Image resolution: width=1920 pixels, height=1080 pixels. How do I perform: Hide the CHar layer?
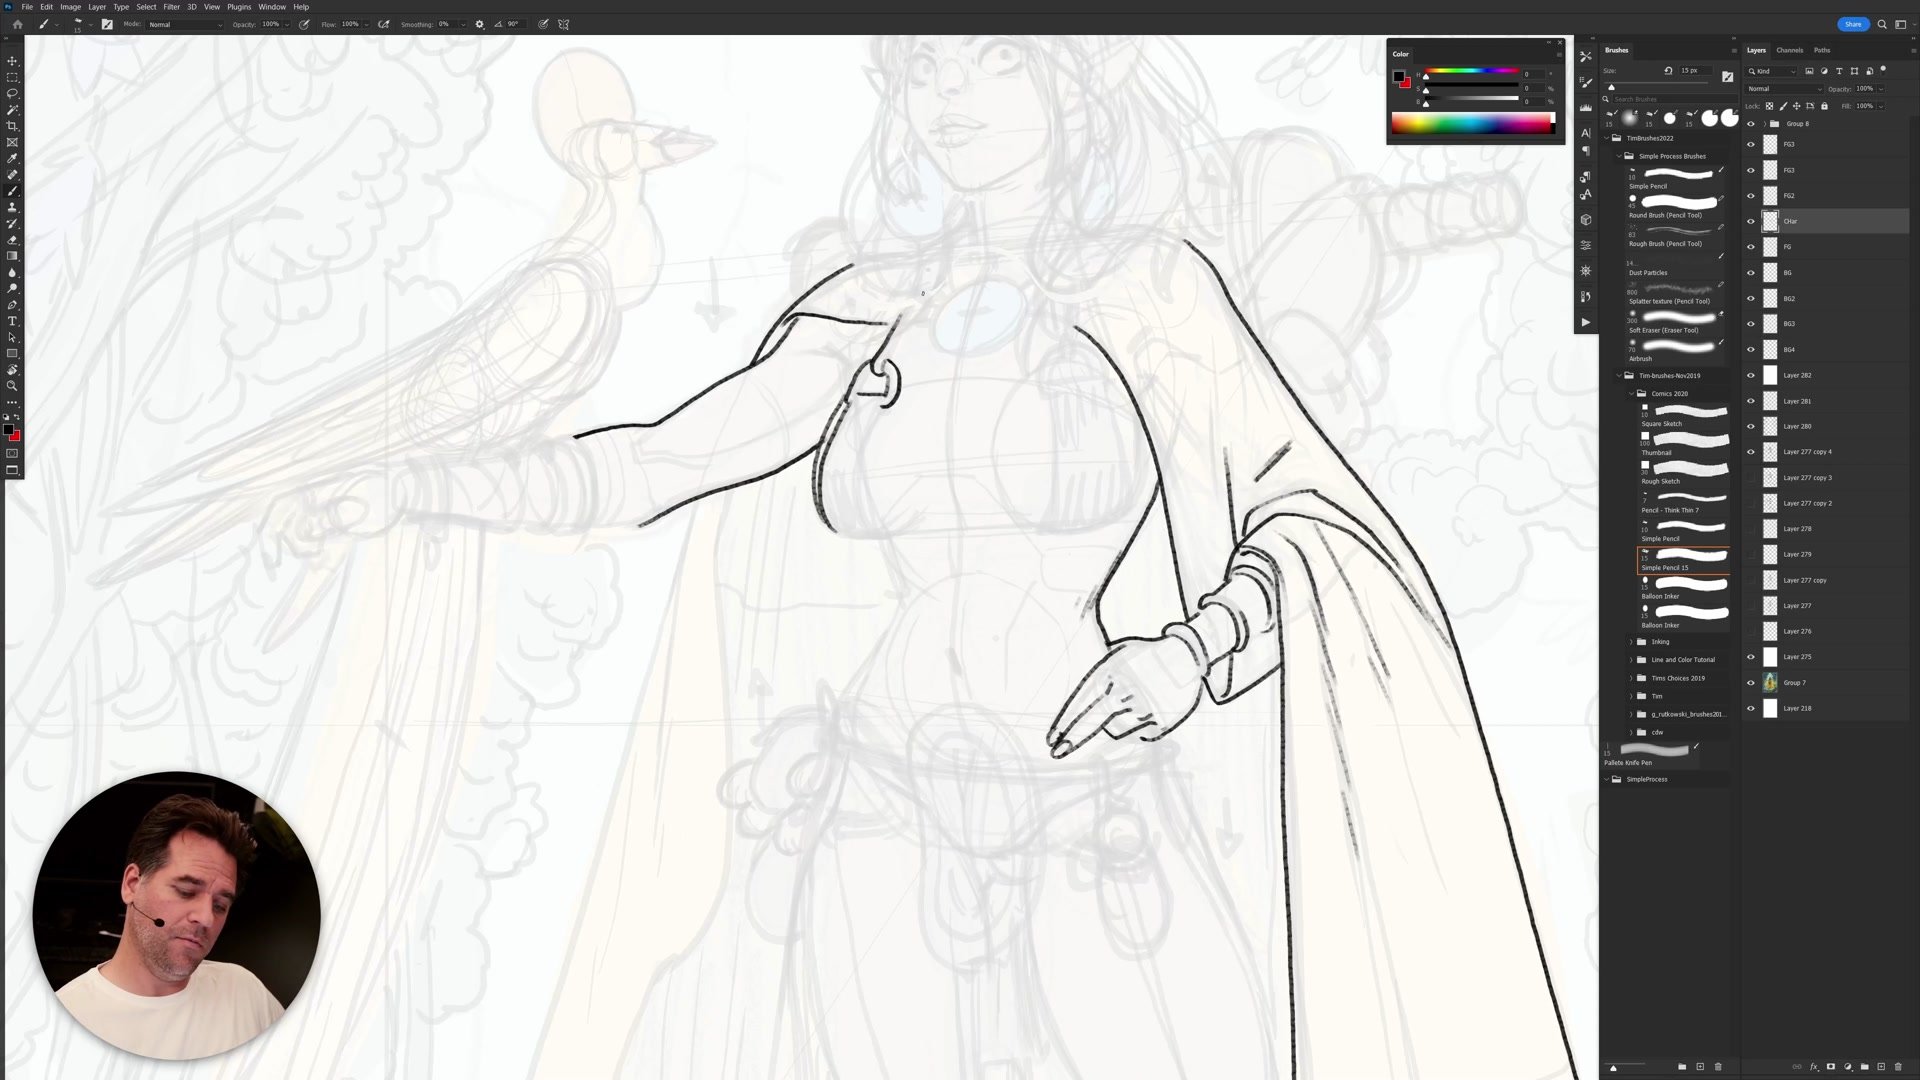(x=1750, y=221)
